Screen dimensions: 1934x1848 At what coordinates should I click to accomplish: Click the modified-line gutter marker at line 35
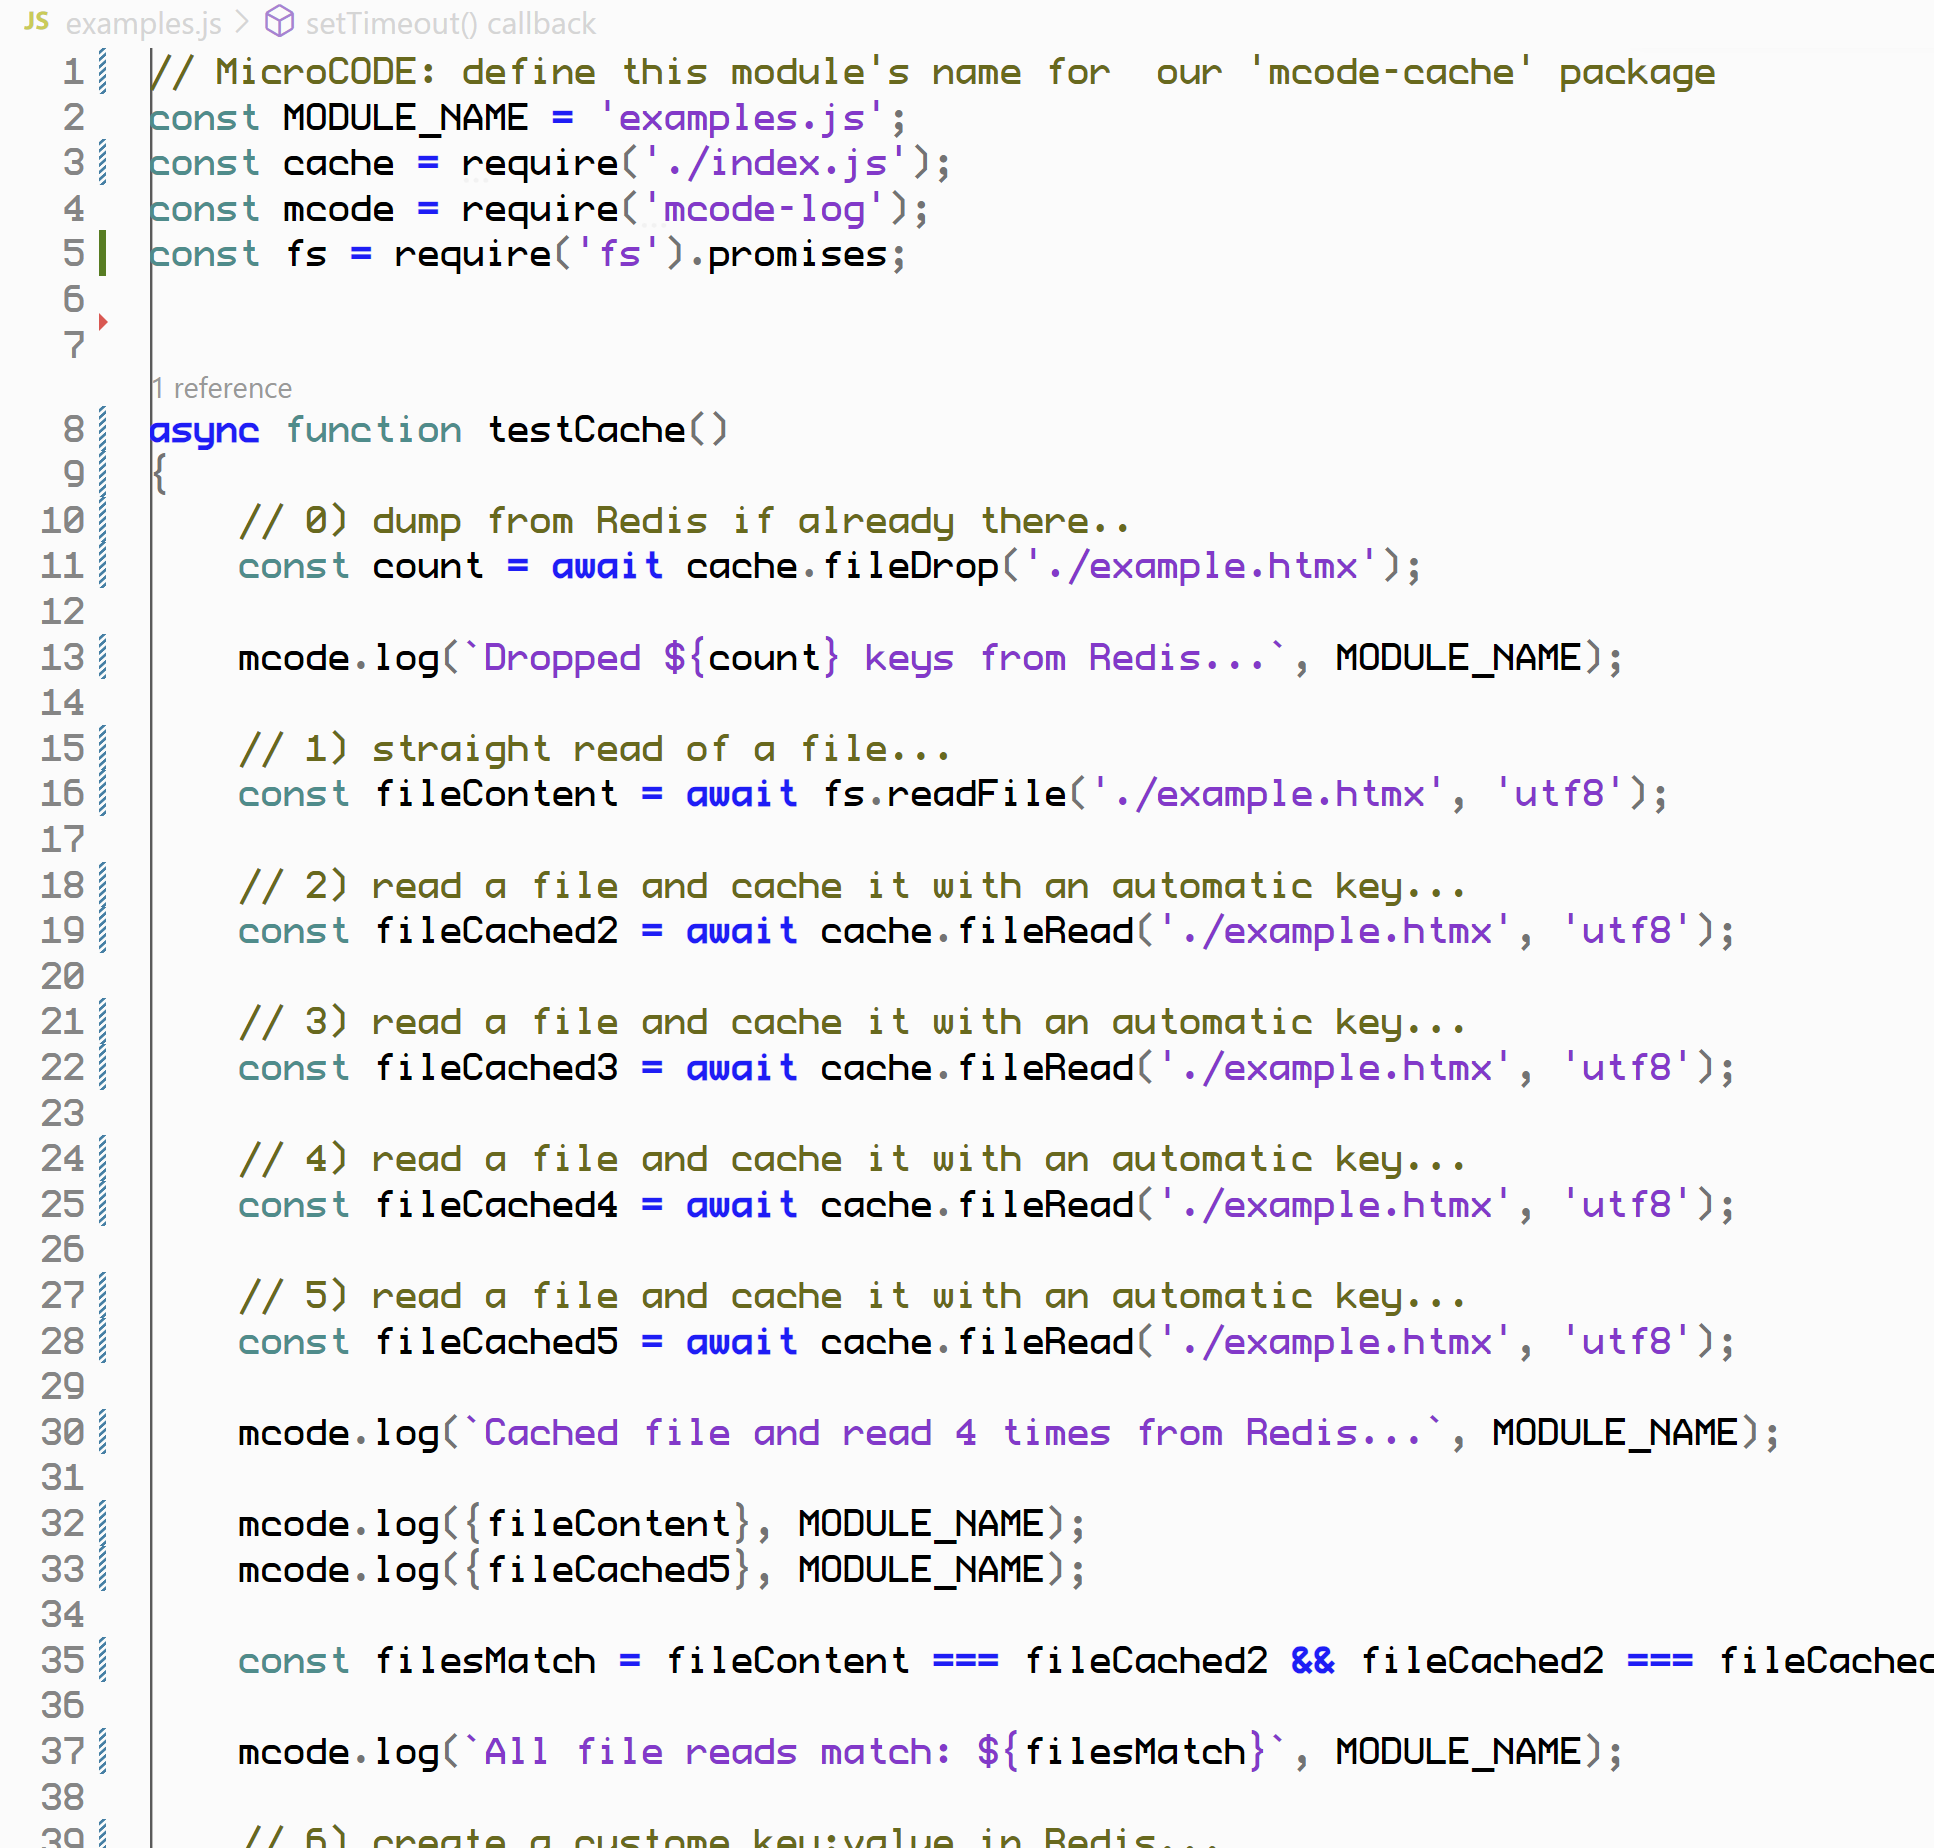tap(102, 1660)
